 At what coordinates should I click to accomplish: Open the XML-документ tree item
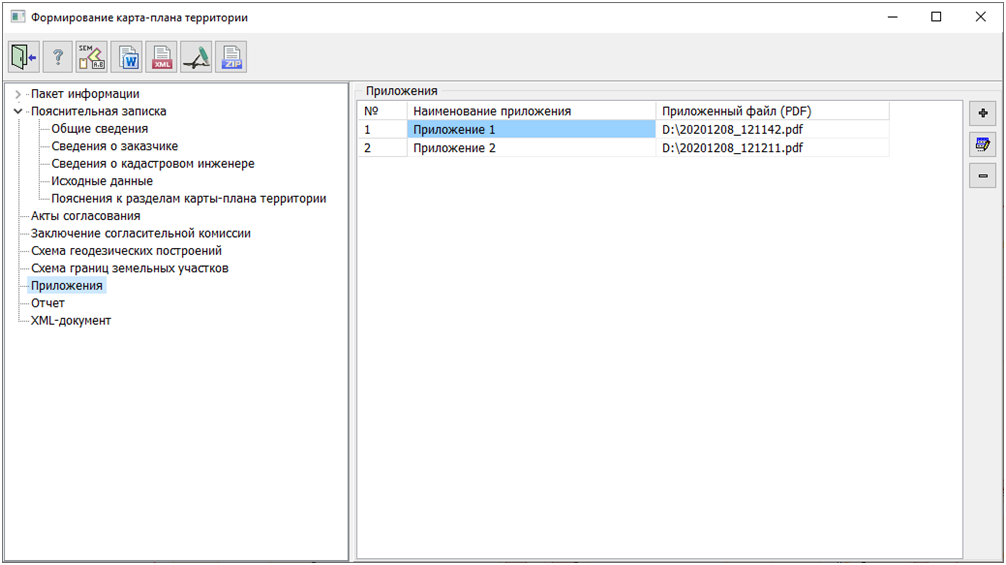pyautogui.click(x=71, y=321)
